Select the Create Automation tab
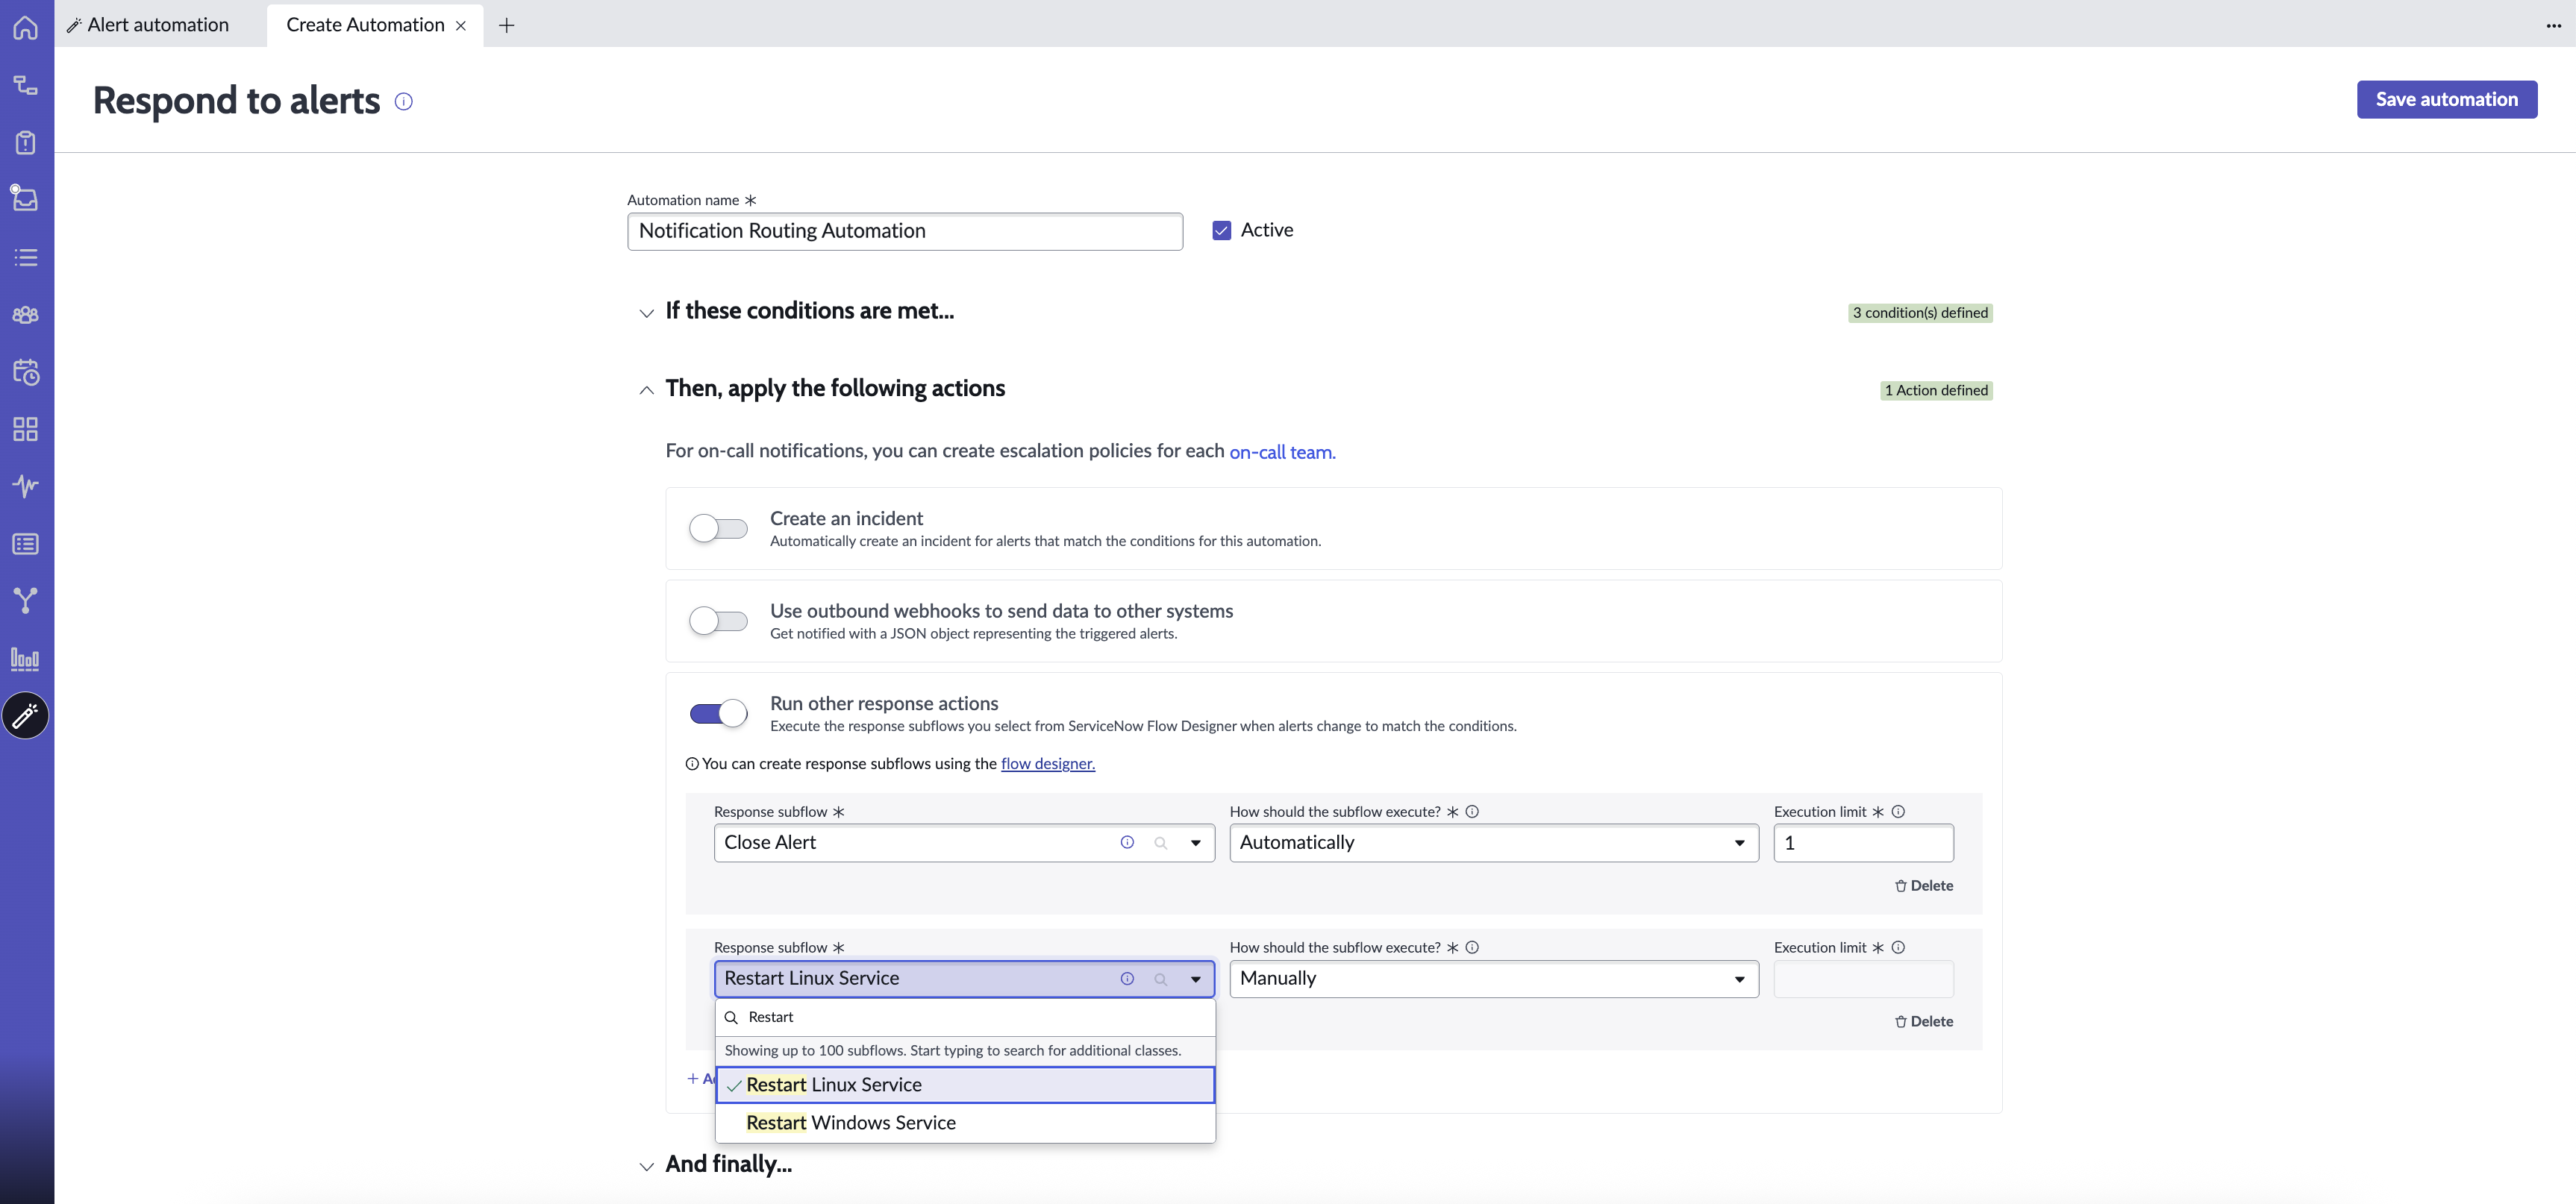The width and height of the screenshot is (2576, 1204). point(365,25)
